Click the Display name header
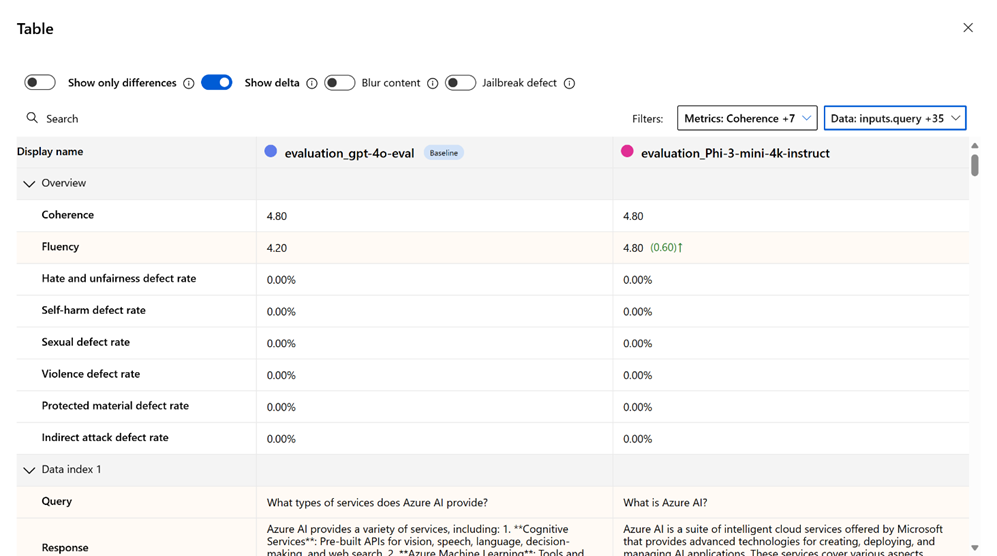The image size is (997, 556). pyautogui.click(x=50, y=151)
